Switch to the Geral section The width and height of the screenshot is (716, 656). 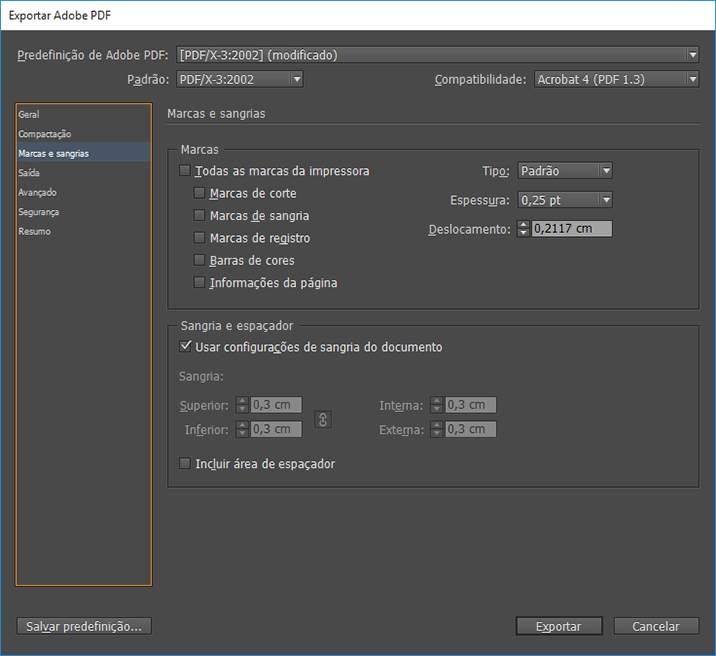[x=29, y=115]
